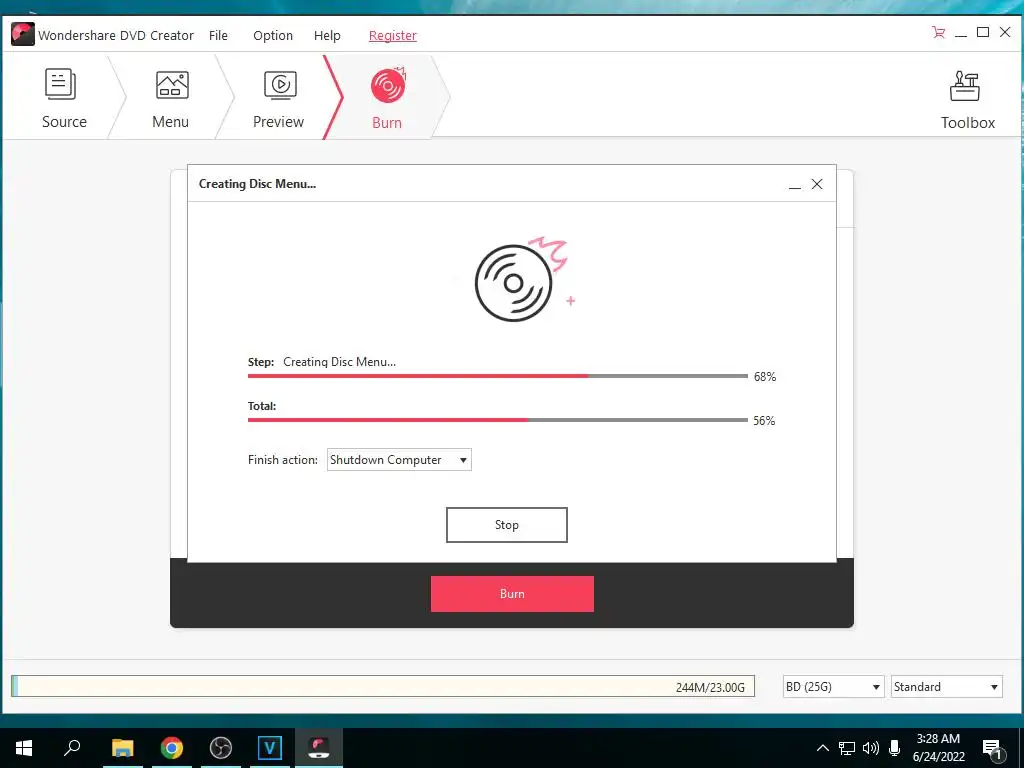This screenshot has height=768, width=1024.
Task: Open the BD (25G) disc type dropdown
Action: (833, 686)
